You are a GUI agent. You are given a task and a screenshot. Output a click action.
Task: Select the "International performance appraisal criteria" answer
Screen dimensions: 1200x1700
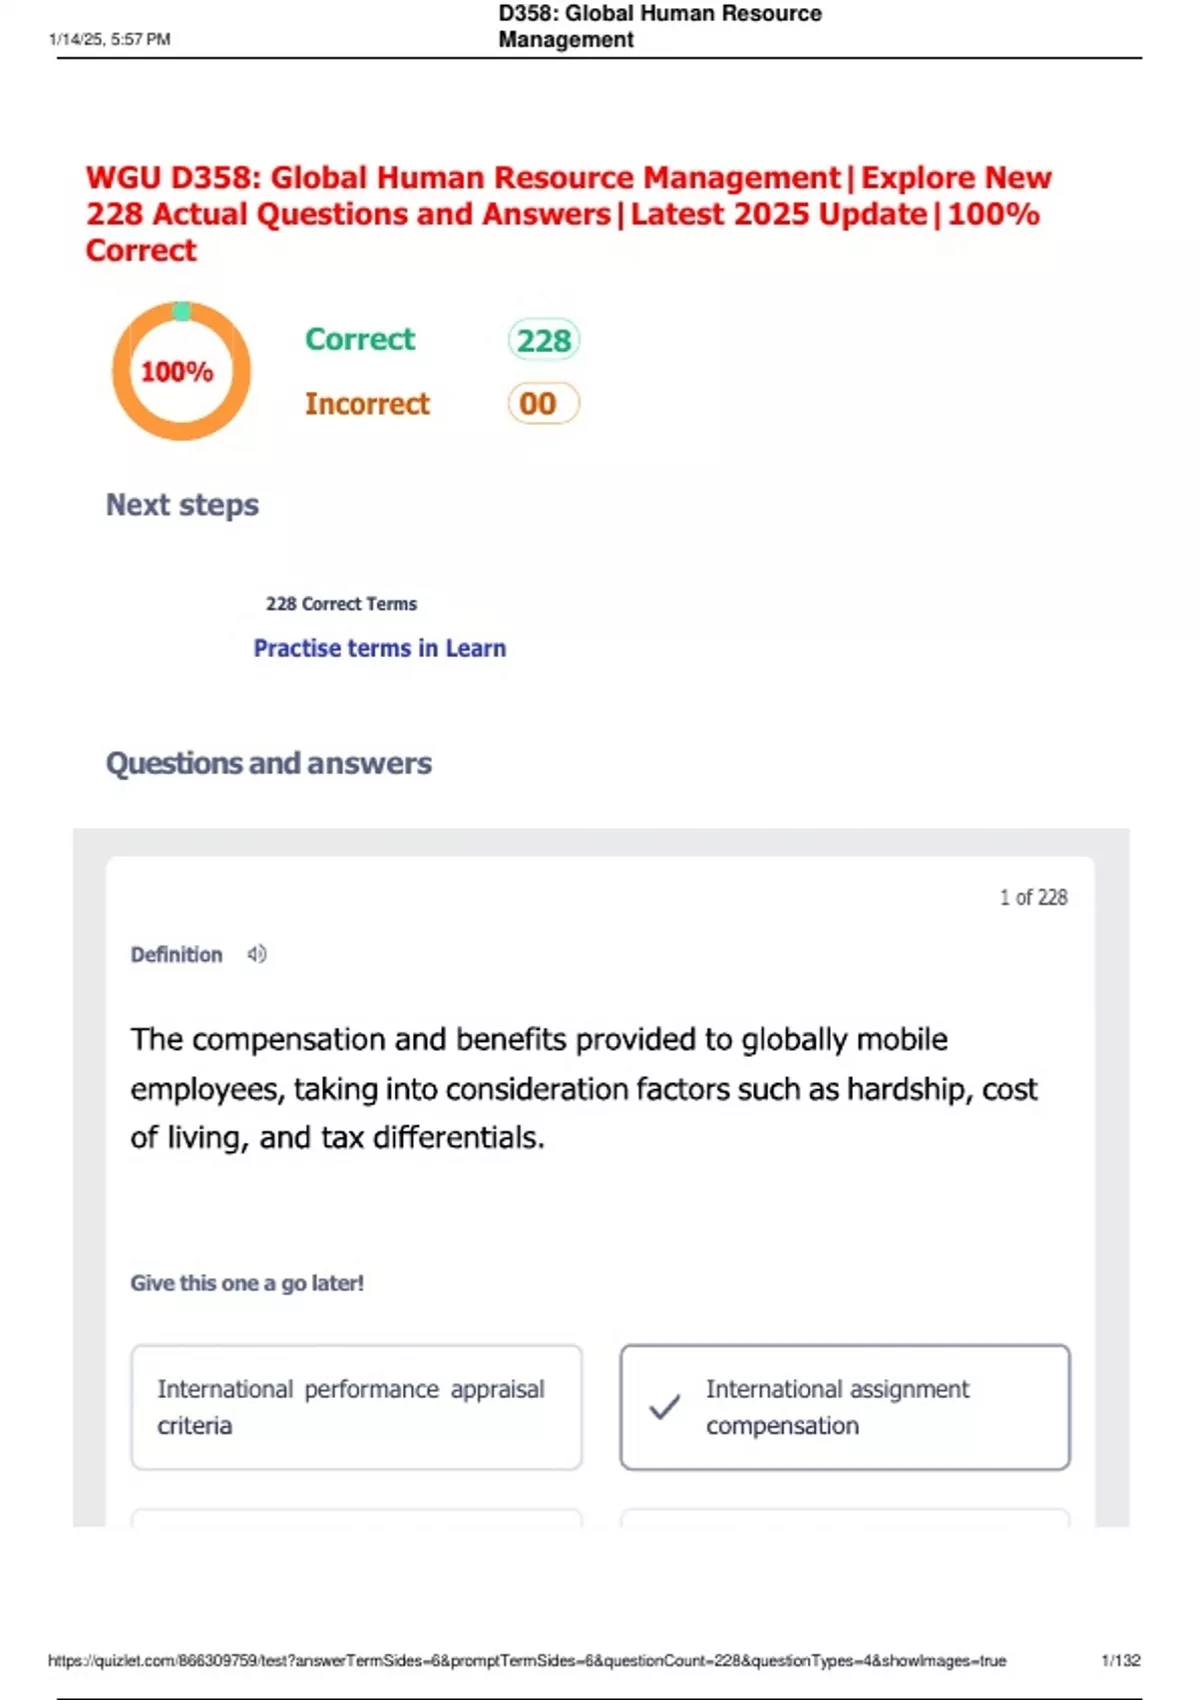(x=356, y=1407)
